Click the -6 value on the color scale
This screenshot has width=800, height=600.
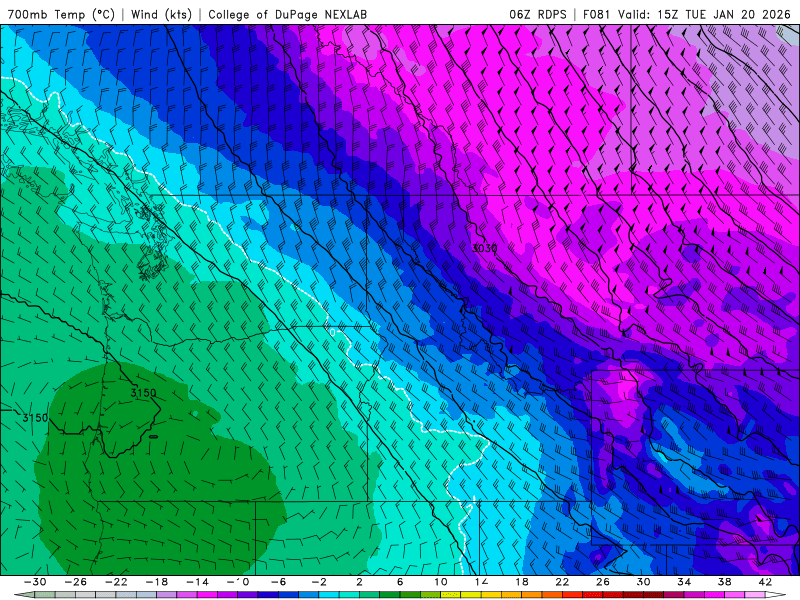(x=279, y=582)
